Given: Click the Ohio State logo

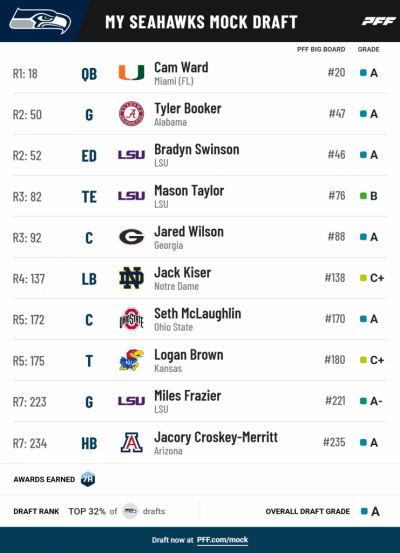Looking at the screenshot, I should pos(131,319).
